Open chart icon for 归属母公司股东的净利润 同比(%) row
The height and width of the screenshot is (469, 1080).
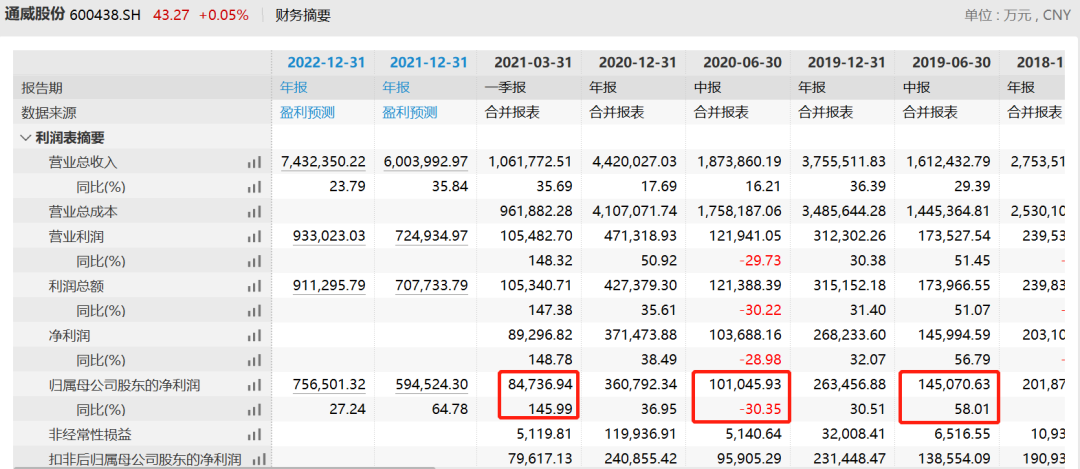click(254, 410)
